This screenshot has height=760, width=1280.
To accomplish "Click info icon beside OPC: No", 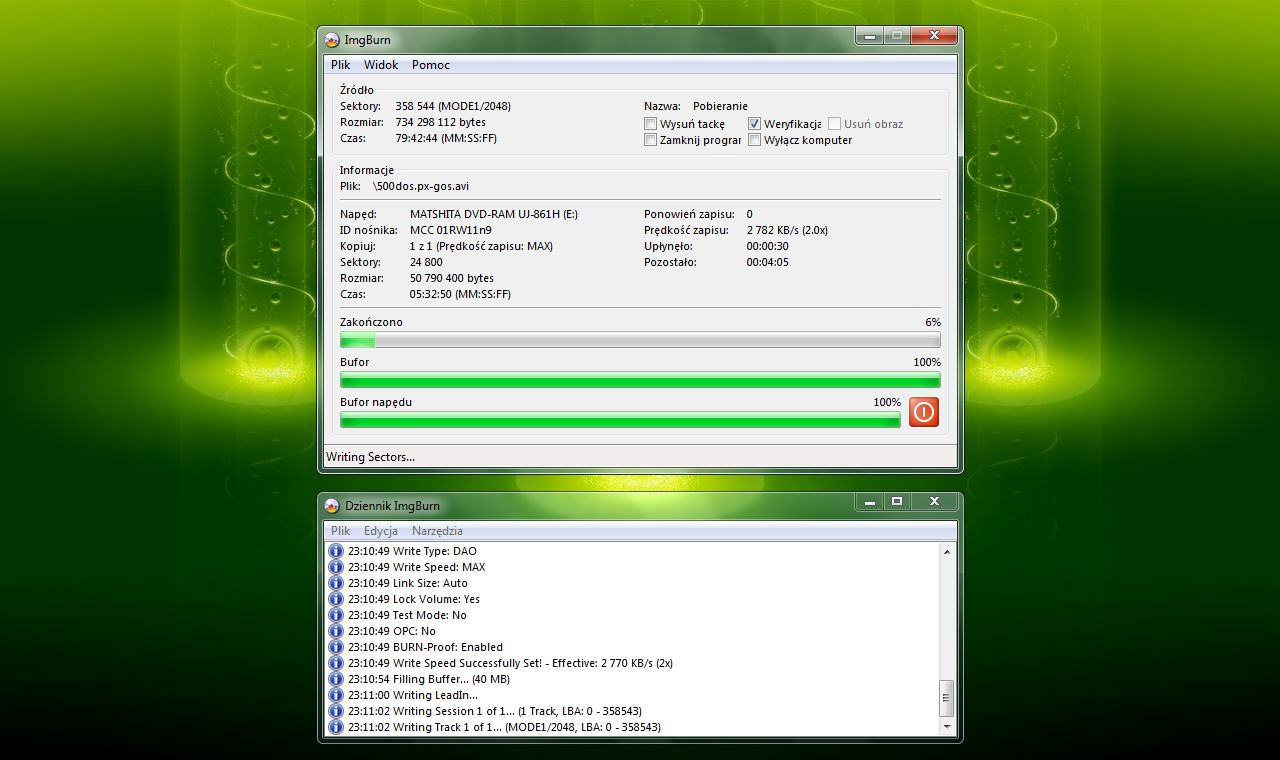I will pos(336,631).
